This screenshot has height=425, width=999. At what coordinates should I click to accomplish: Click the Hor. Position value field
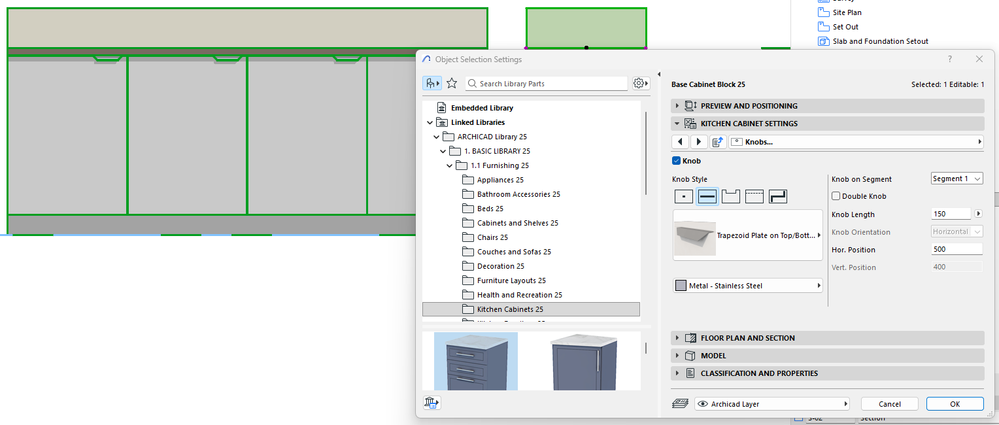point(956,249)
